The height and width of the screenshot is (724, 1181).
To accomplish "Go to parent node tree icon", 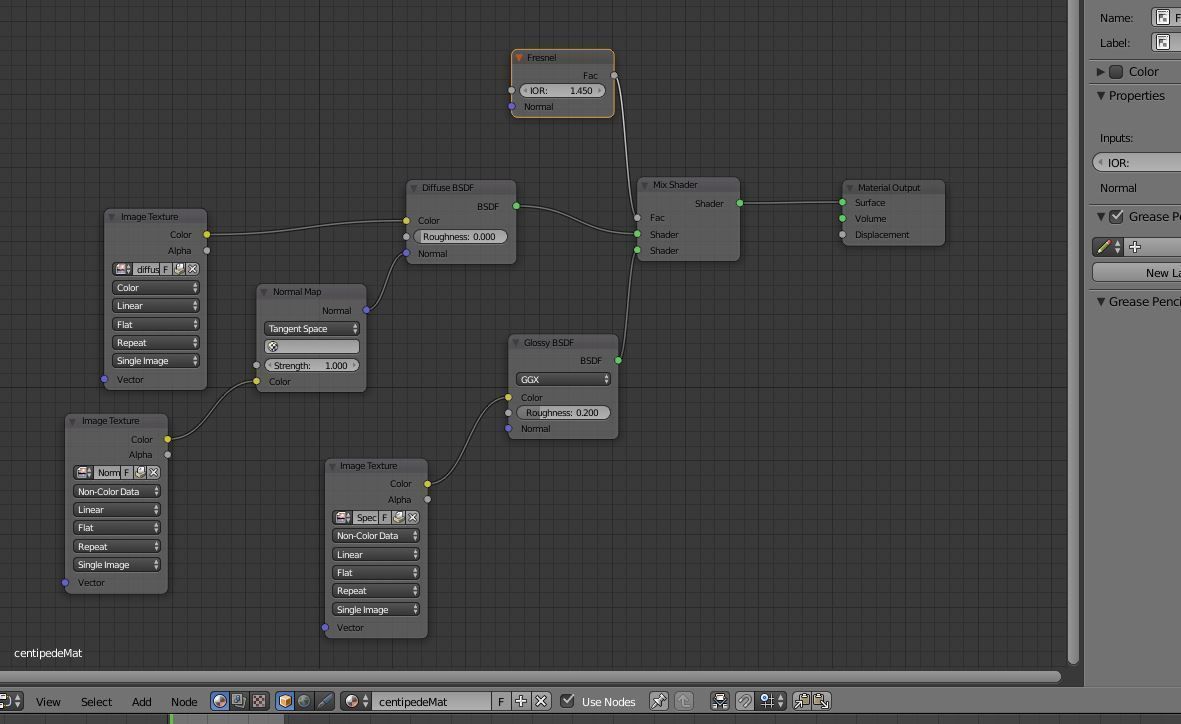I will point(684,701).
